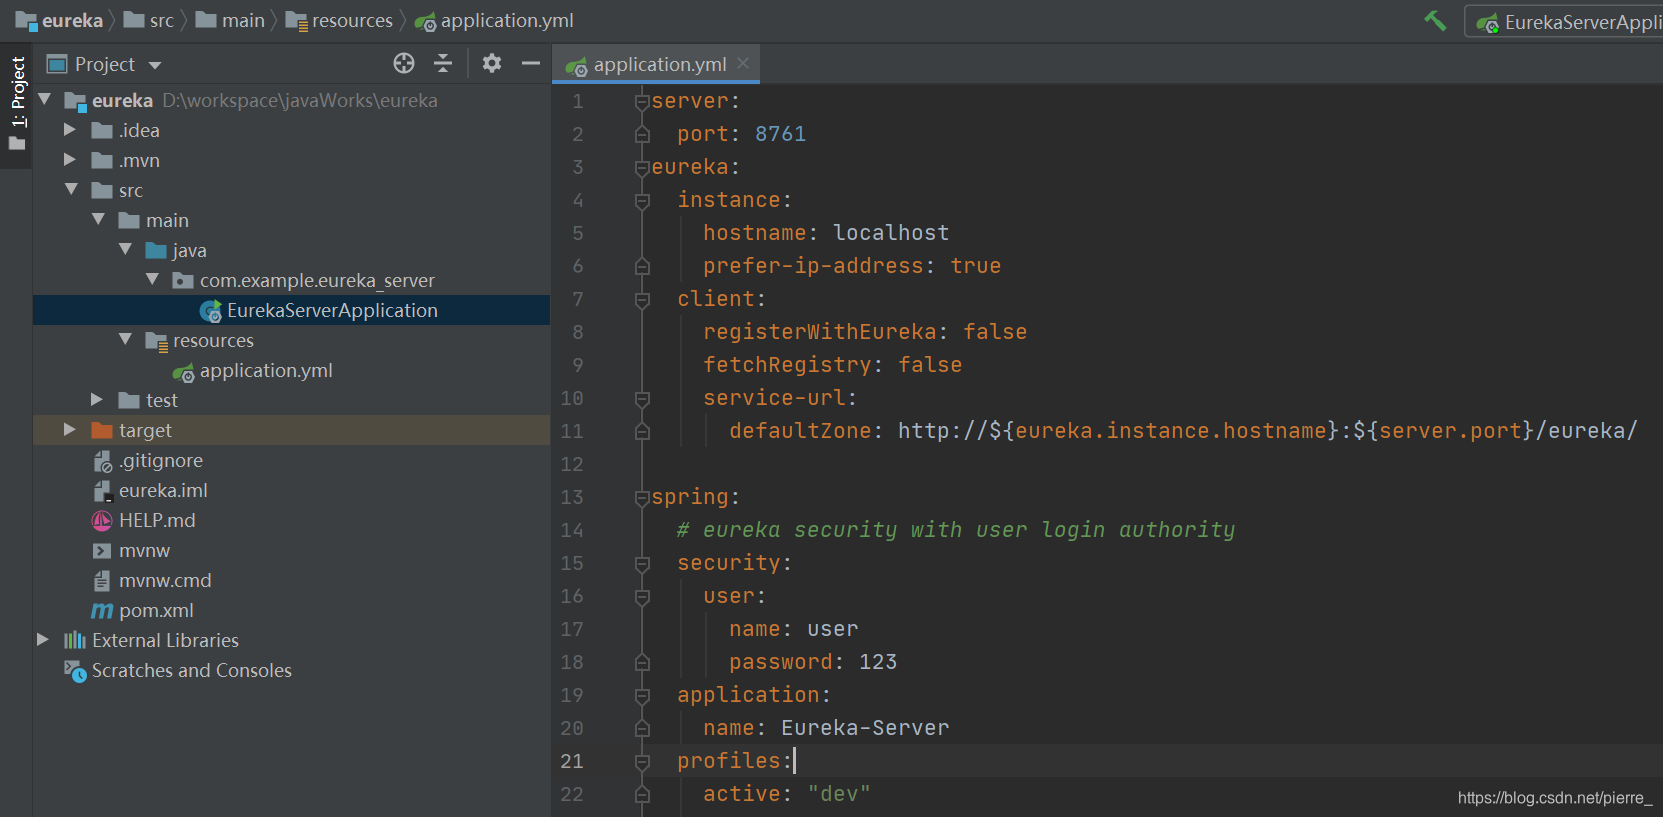1663x817 pixels.
Task: Click eureka breadcrumb in navigation bar
Action: pyautogui.click(x=60, y=20)
